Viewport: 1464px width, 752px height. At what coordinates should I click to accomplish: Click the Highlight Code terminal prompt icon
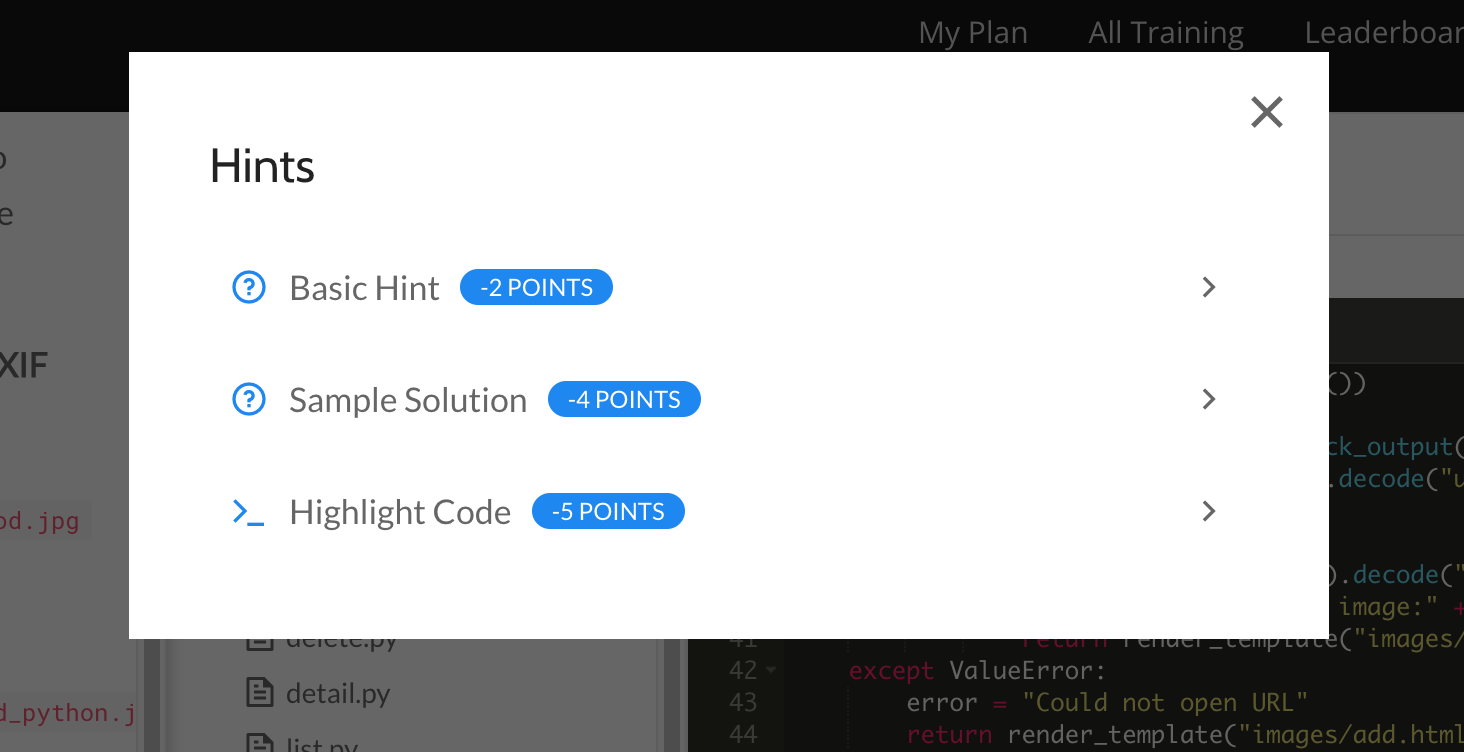(248, 512)
